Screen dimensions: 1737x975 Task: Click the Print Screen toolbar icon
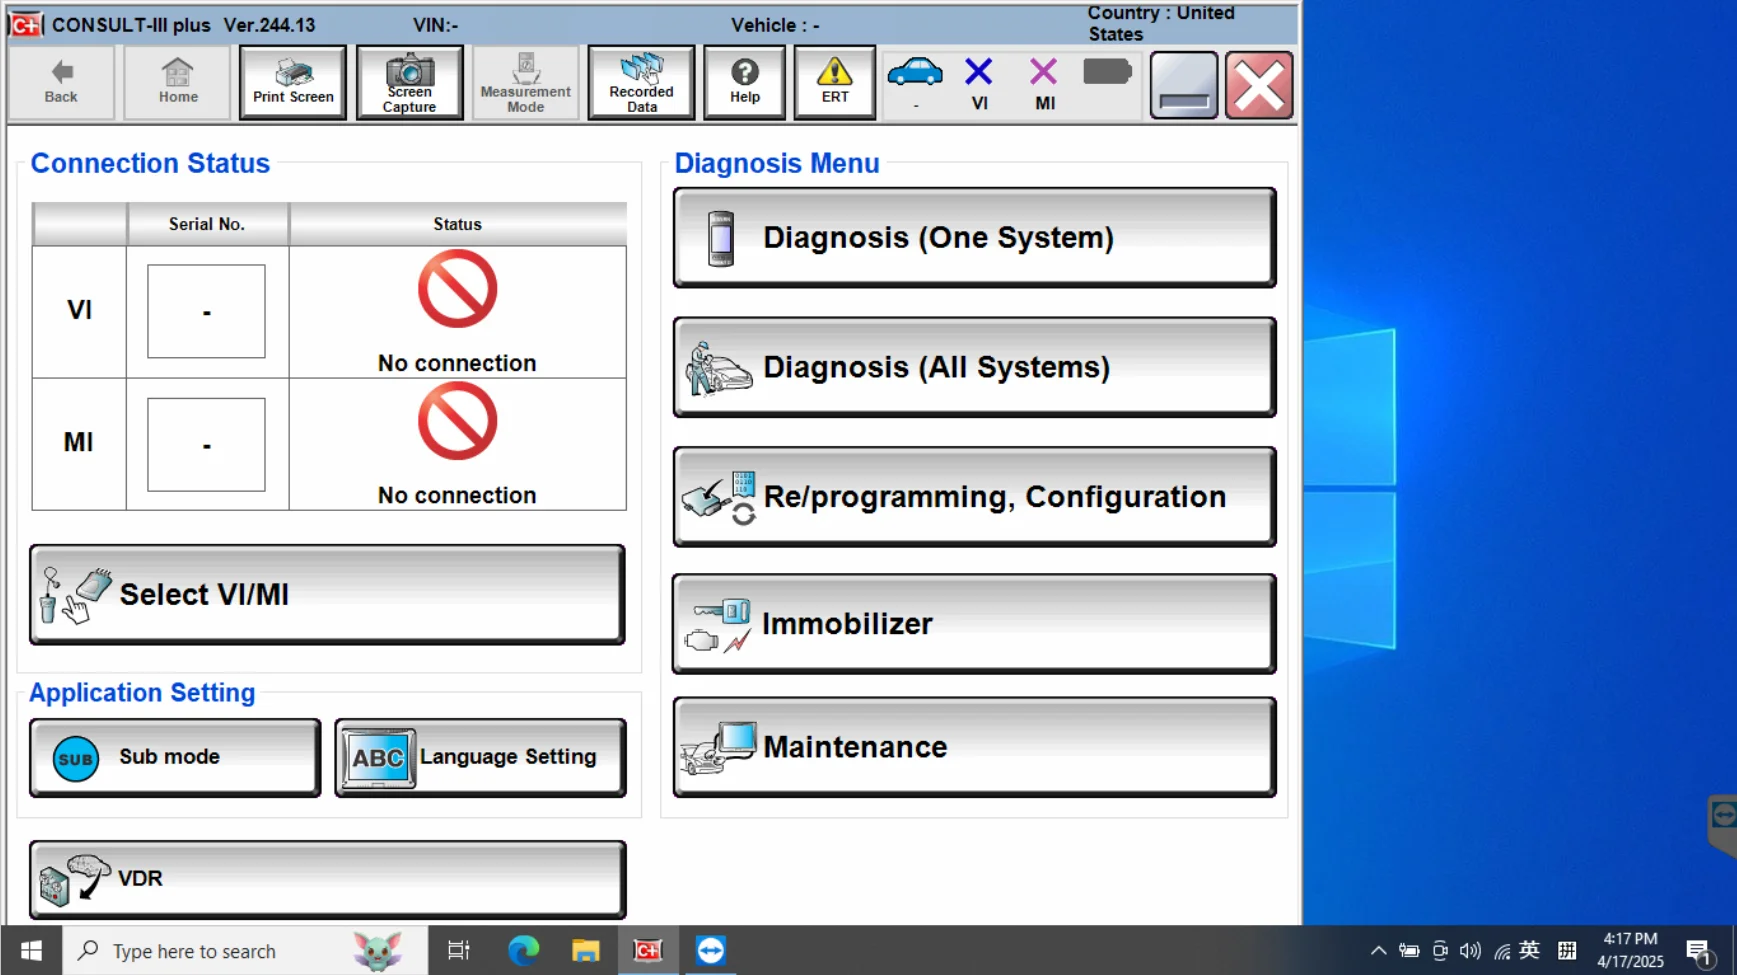(x=293, y=82)
